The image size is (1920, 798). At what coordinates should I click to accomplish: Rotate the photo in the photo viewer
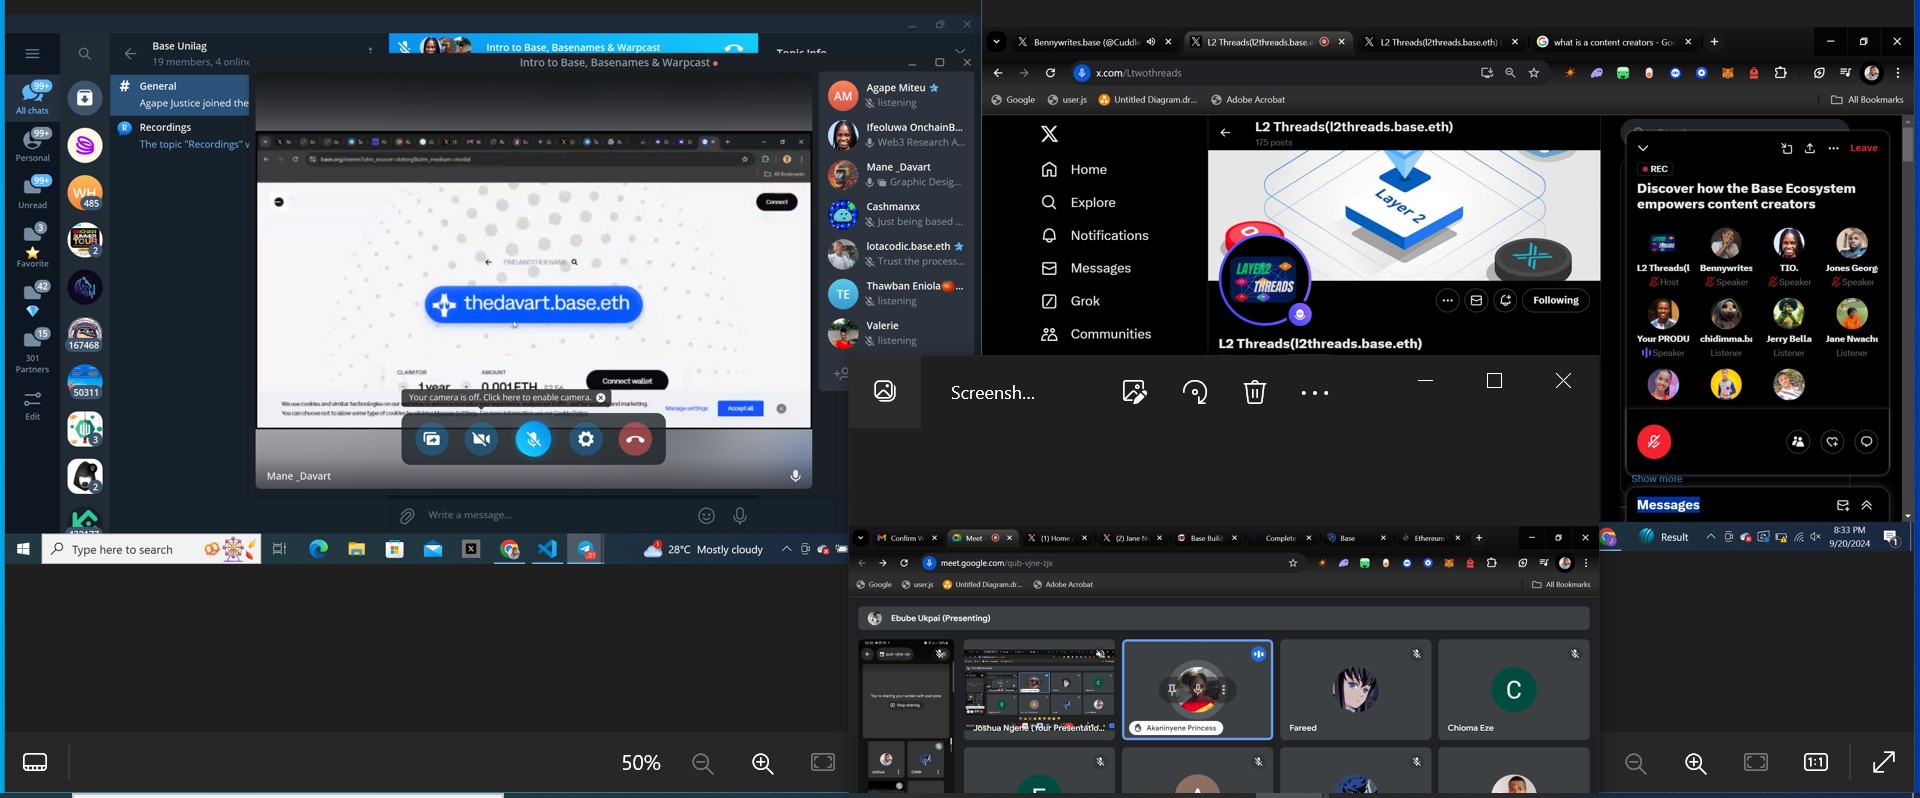tap(1195, 392)
